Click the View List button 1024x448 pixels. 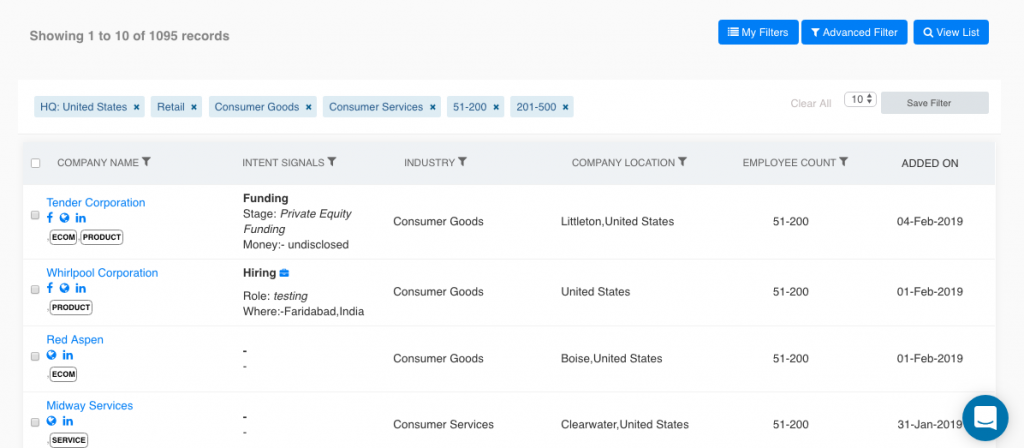coord(951,32)
